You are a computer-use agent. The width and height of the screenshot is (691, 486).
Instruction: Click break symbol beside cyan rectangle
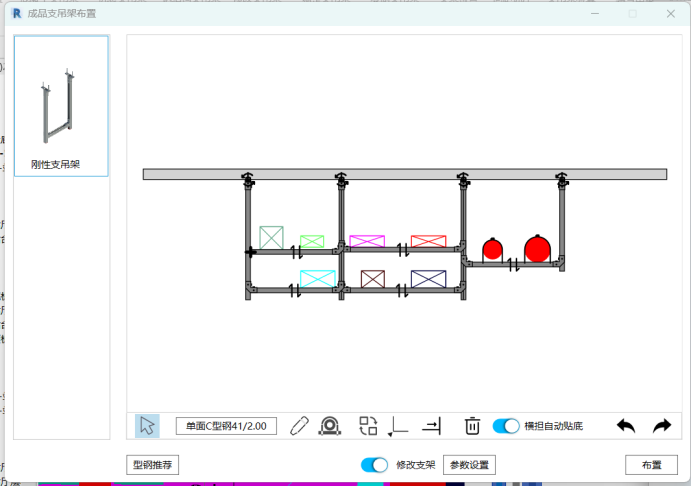pyautogui.click(x=295, y=290)
